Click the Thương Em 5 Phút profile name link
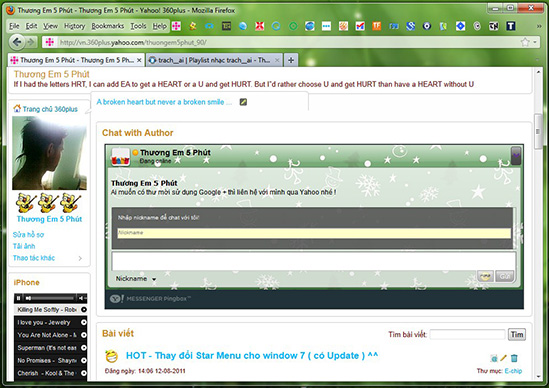This screenshot has width=549, height=388. point(49,219)
